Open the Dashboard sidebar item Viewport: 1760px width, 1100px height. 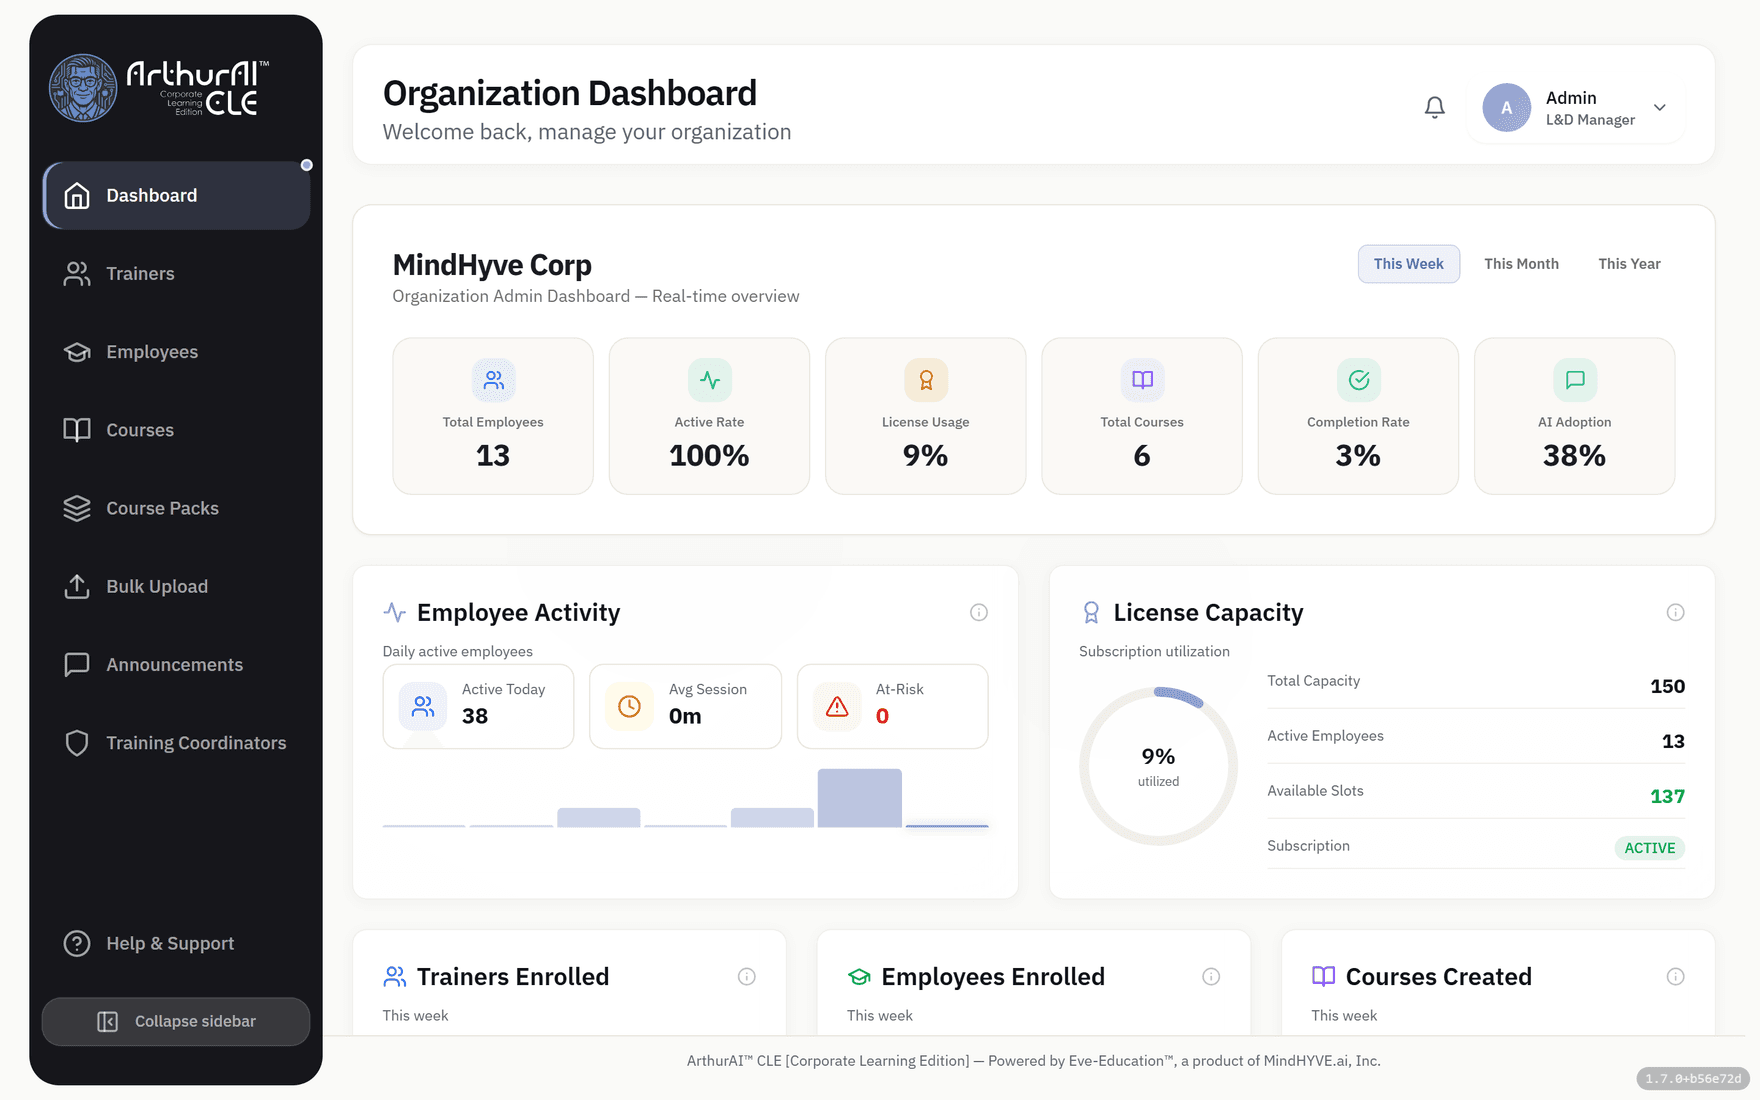click(176, 195)
